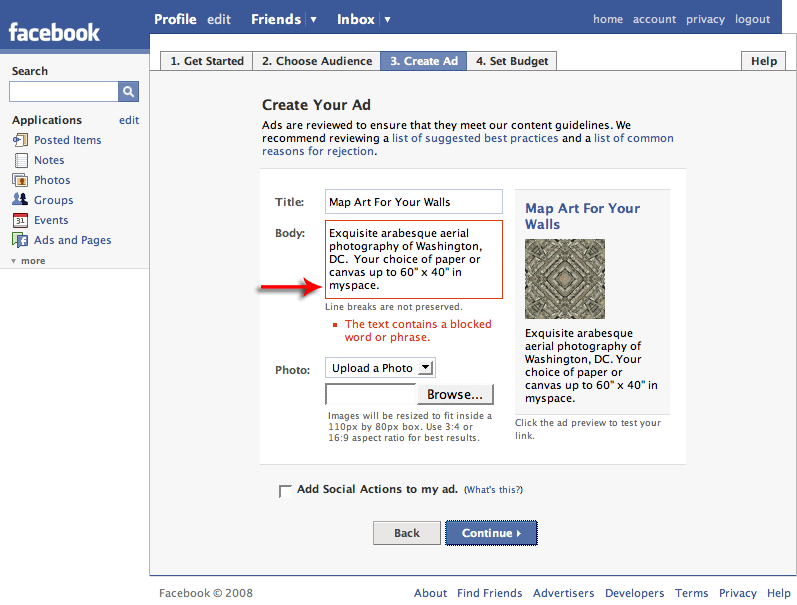797x605 pixels.
Task: Open Groups link in sidebar
Action: coord(53,200)
